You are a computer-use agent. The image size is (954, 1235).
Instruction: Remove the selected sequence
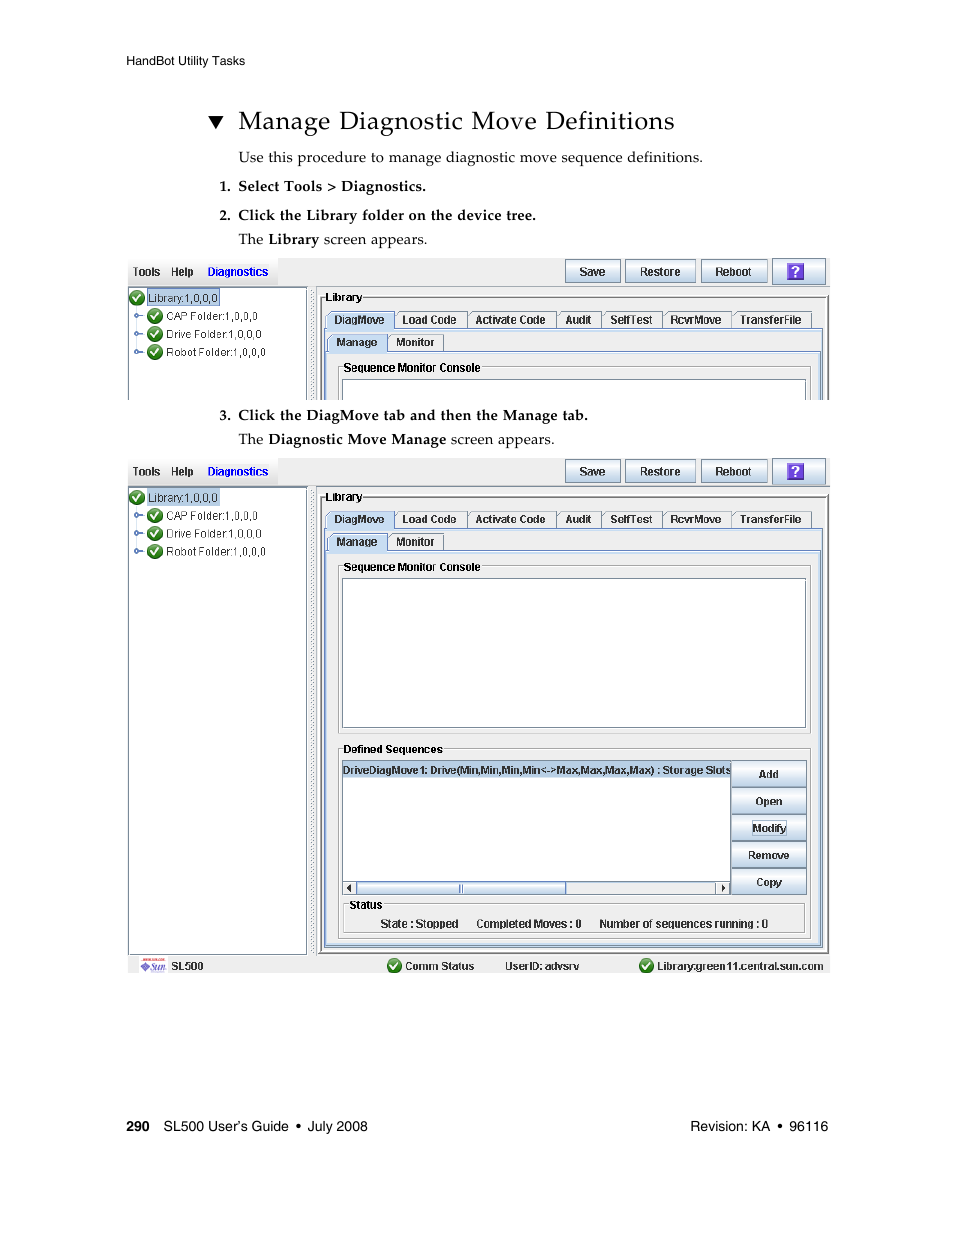tap(769, 856)
